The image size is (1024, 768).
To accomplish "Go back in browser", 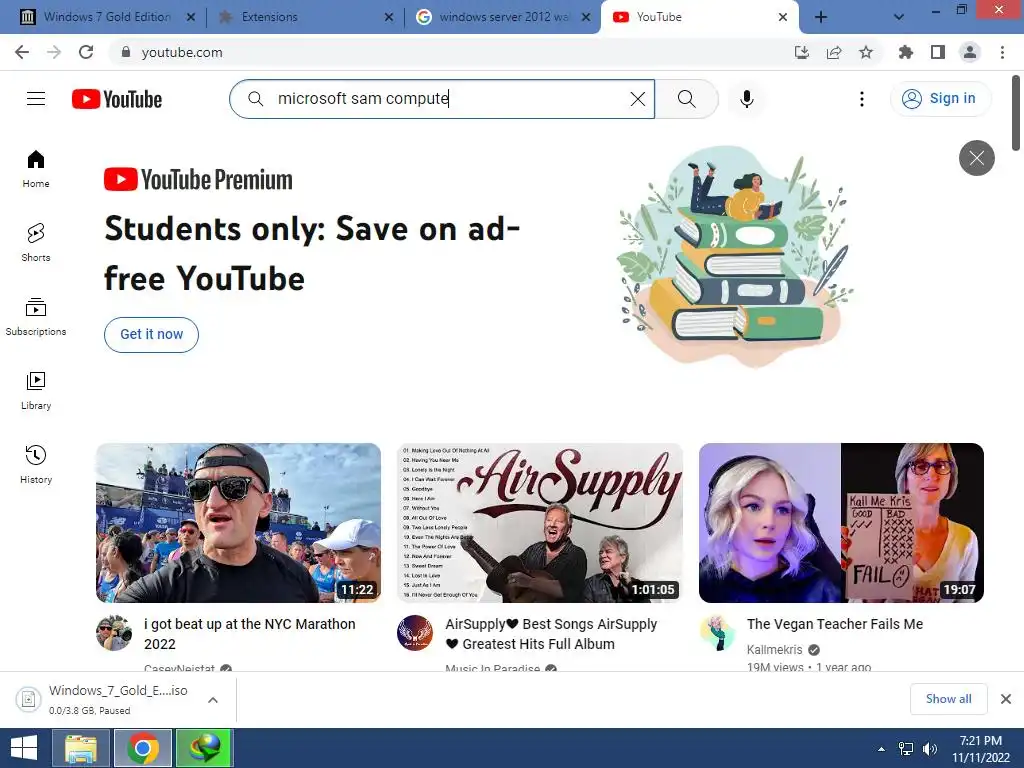I will 22,52.
